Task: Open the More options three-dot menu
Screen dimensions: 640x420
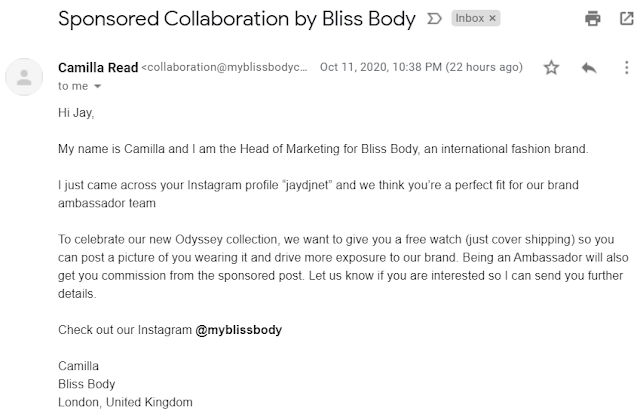Action: coord(622,68)
